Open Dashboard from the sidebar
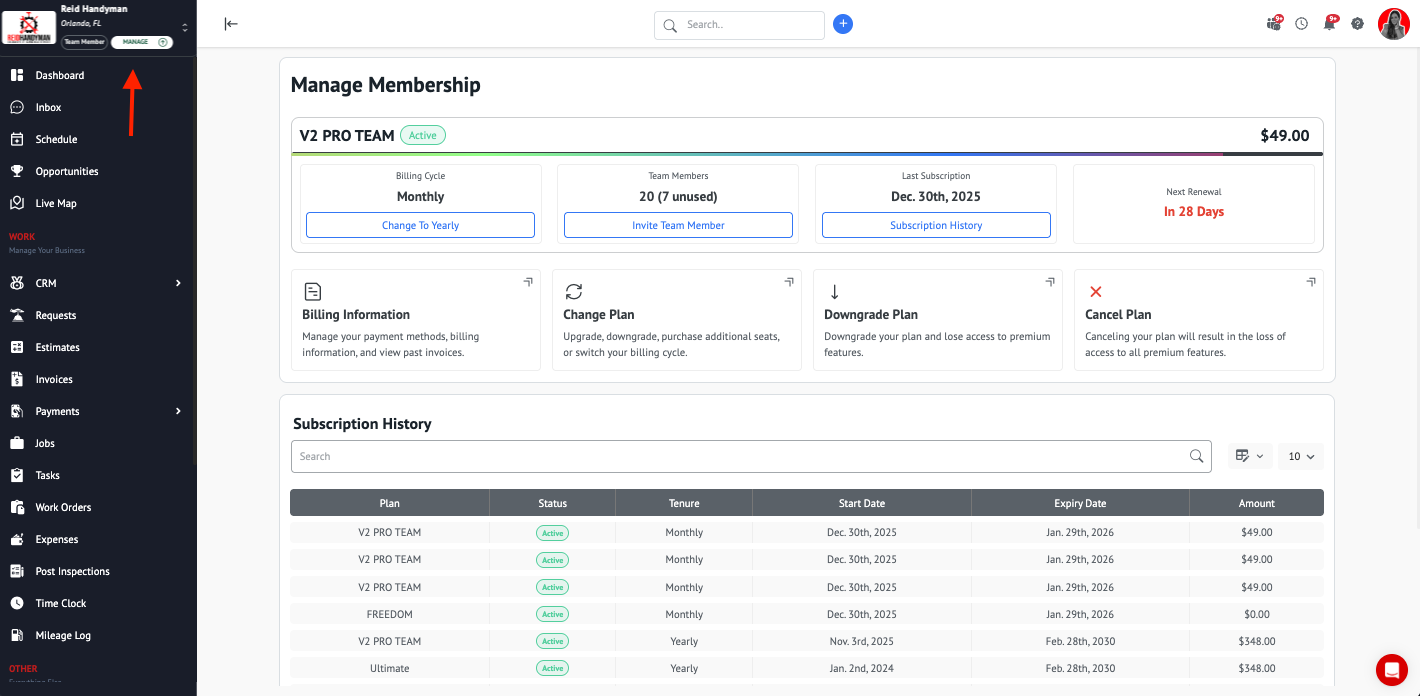Viewport: 1420px width, 696px height. coord(60,75)
